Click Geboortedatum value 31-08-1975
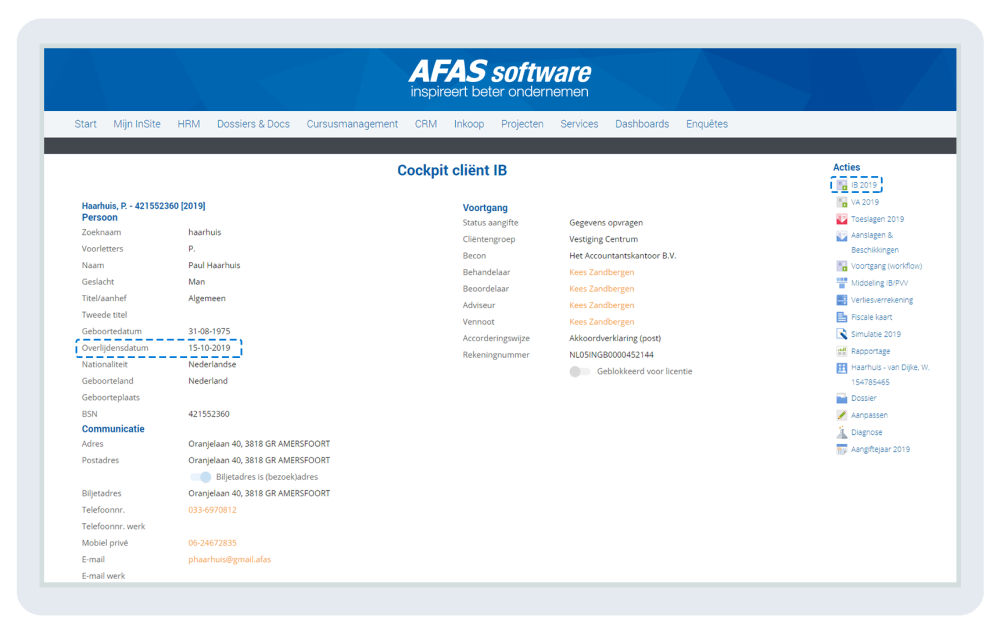 coord(209,332)
